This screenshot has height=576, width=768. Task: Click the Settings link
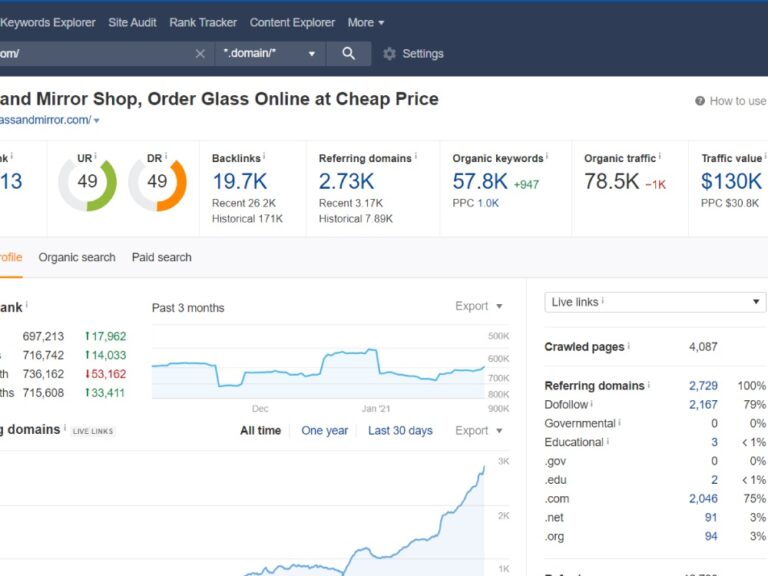click(423, 54)
